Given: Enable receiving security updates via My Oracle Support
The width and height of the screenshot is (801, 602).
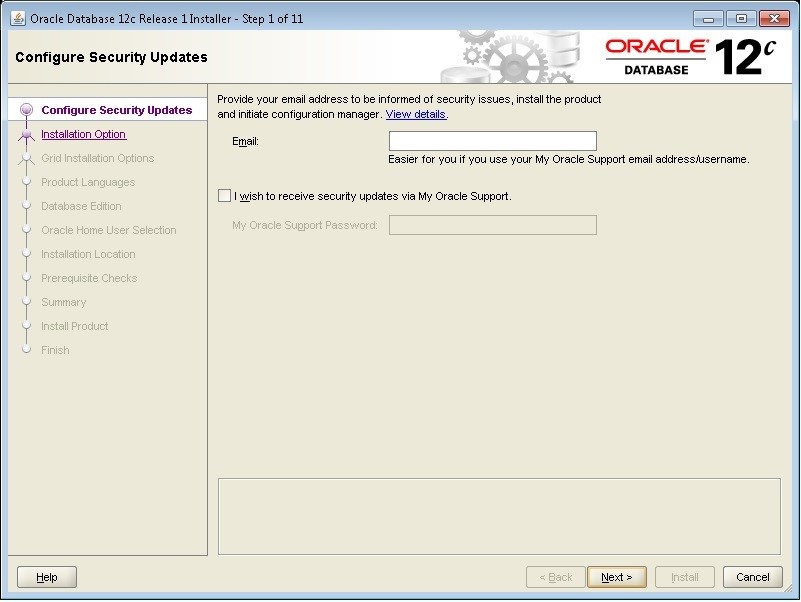Looking at the screenshot, I should (x=224, y=196).
